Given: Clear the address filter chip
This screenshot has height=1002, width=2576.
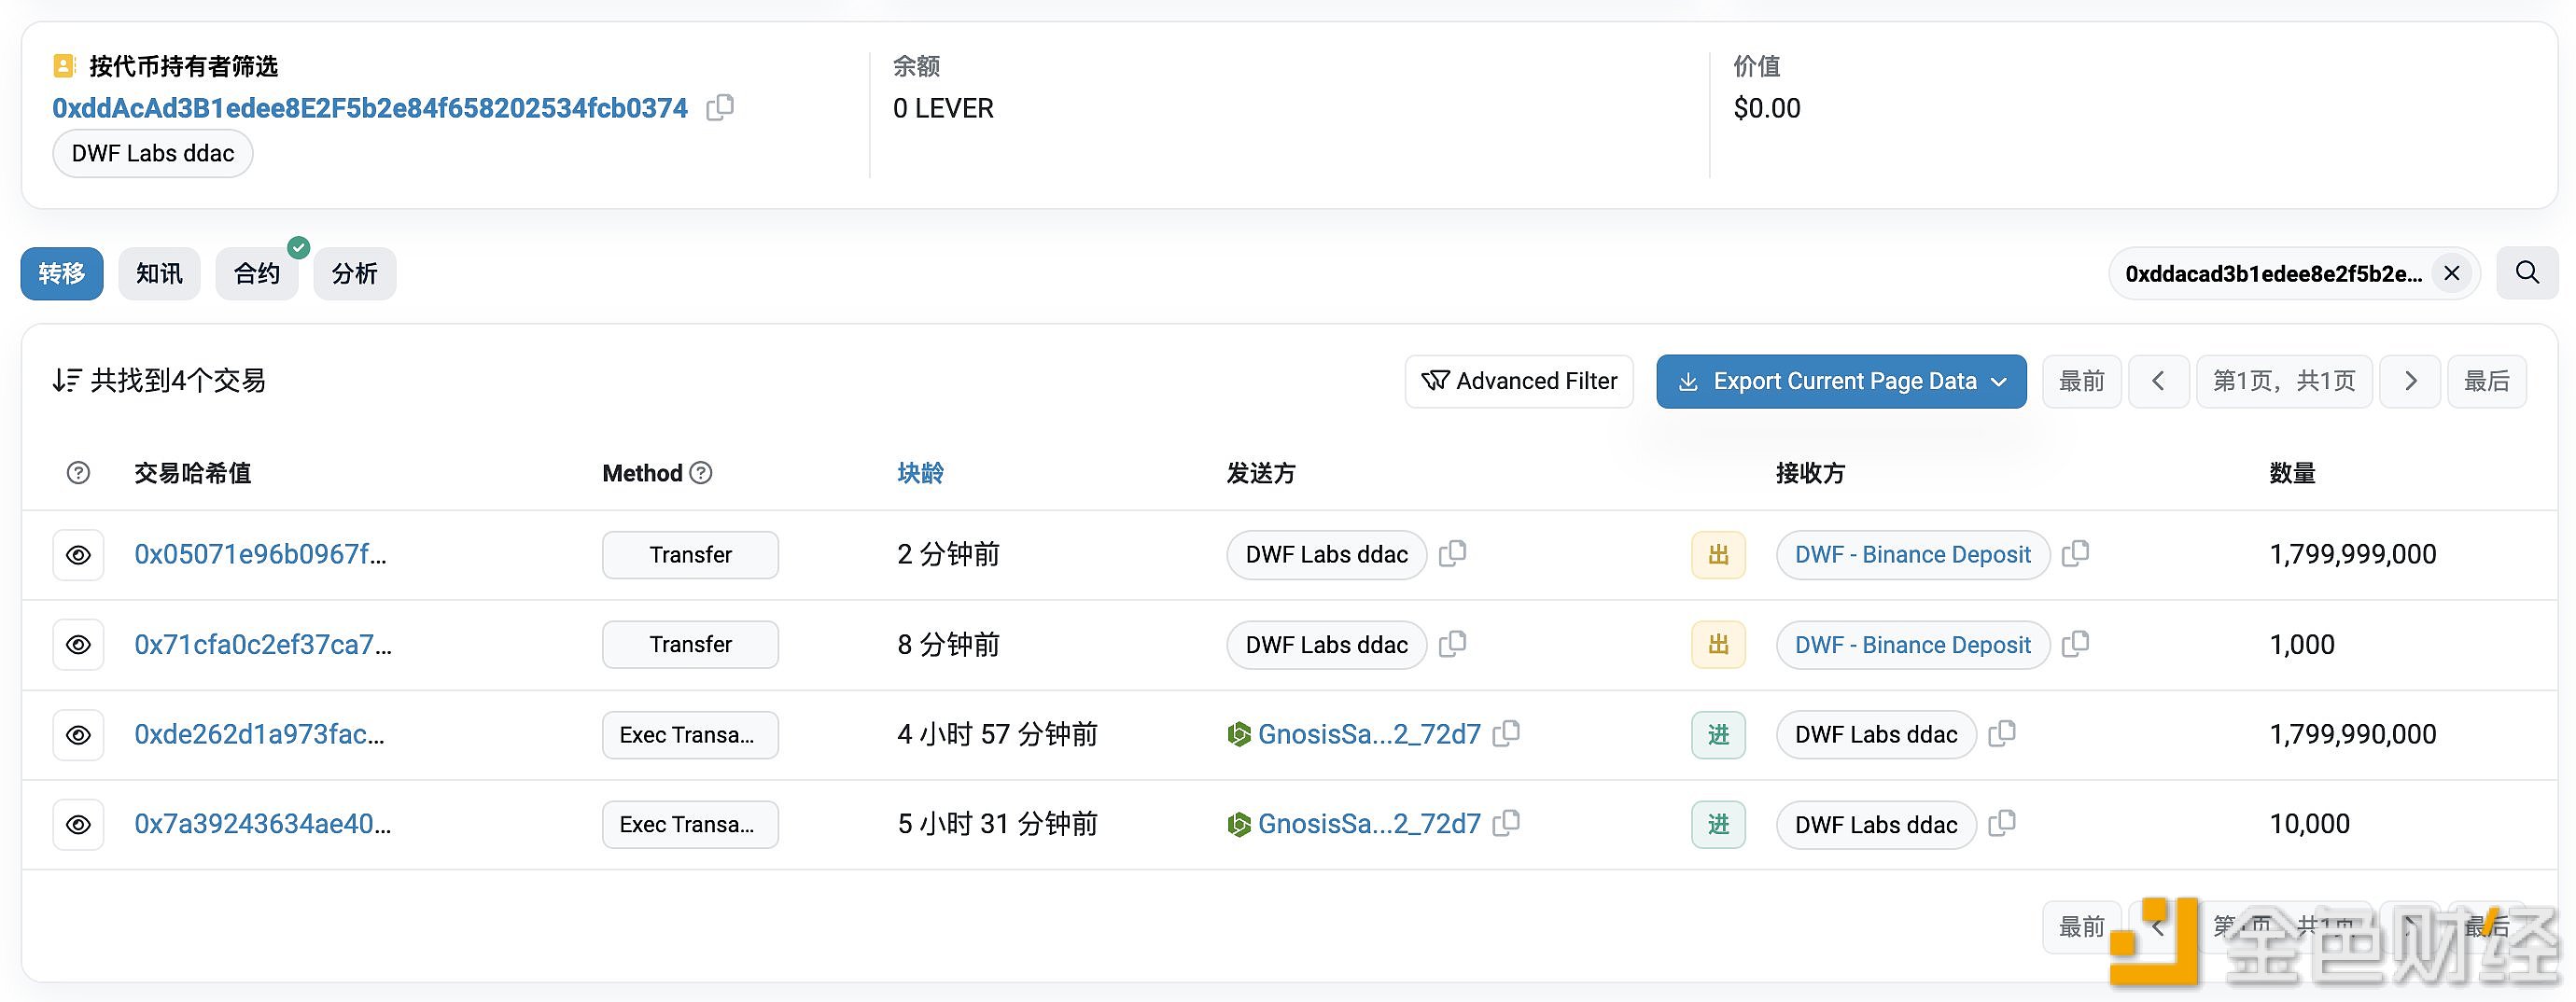Looking at the screenshot, I should click(2452, 273).
